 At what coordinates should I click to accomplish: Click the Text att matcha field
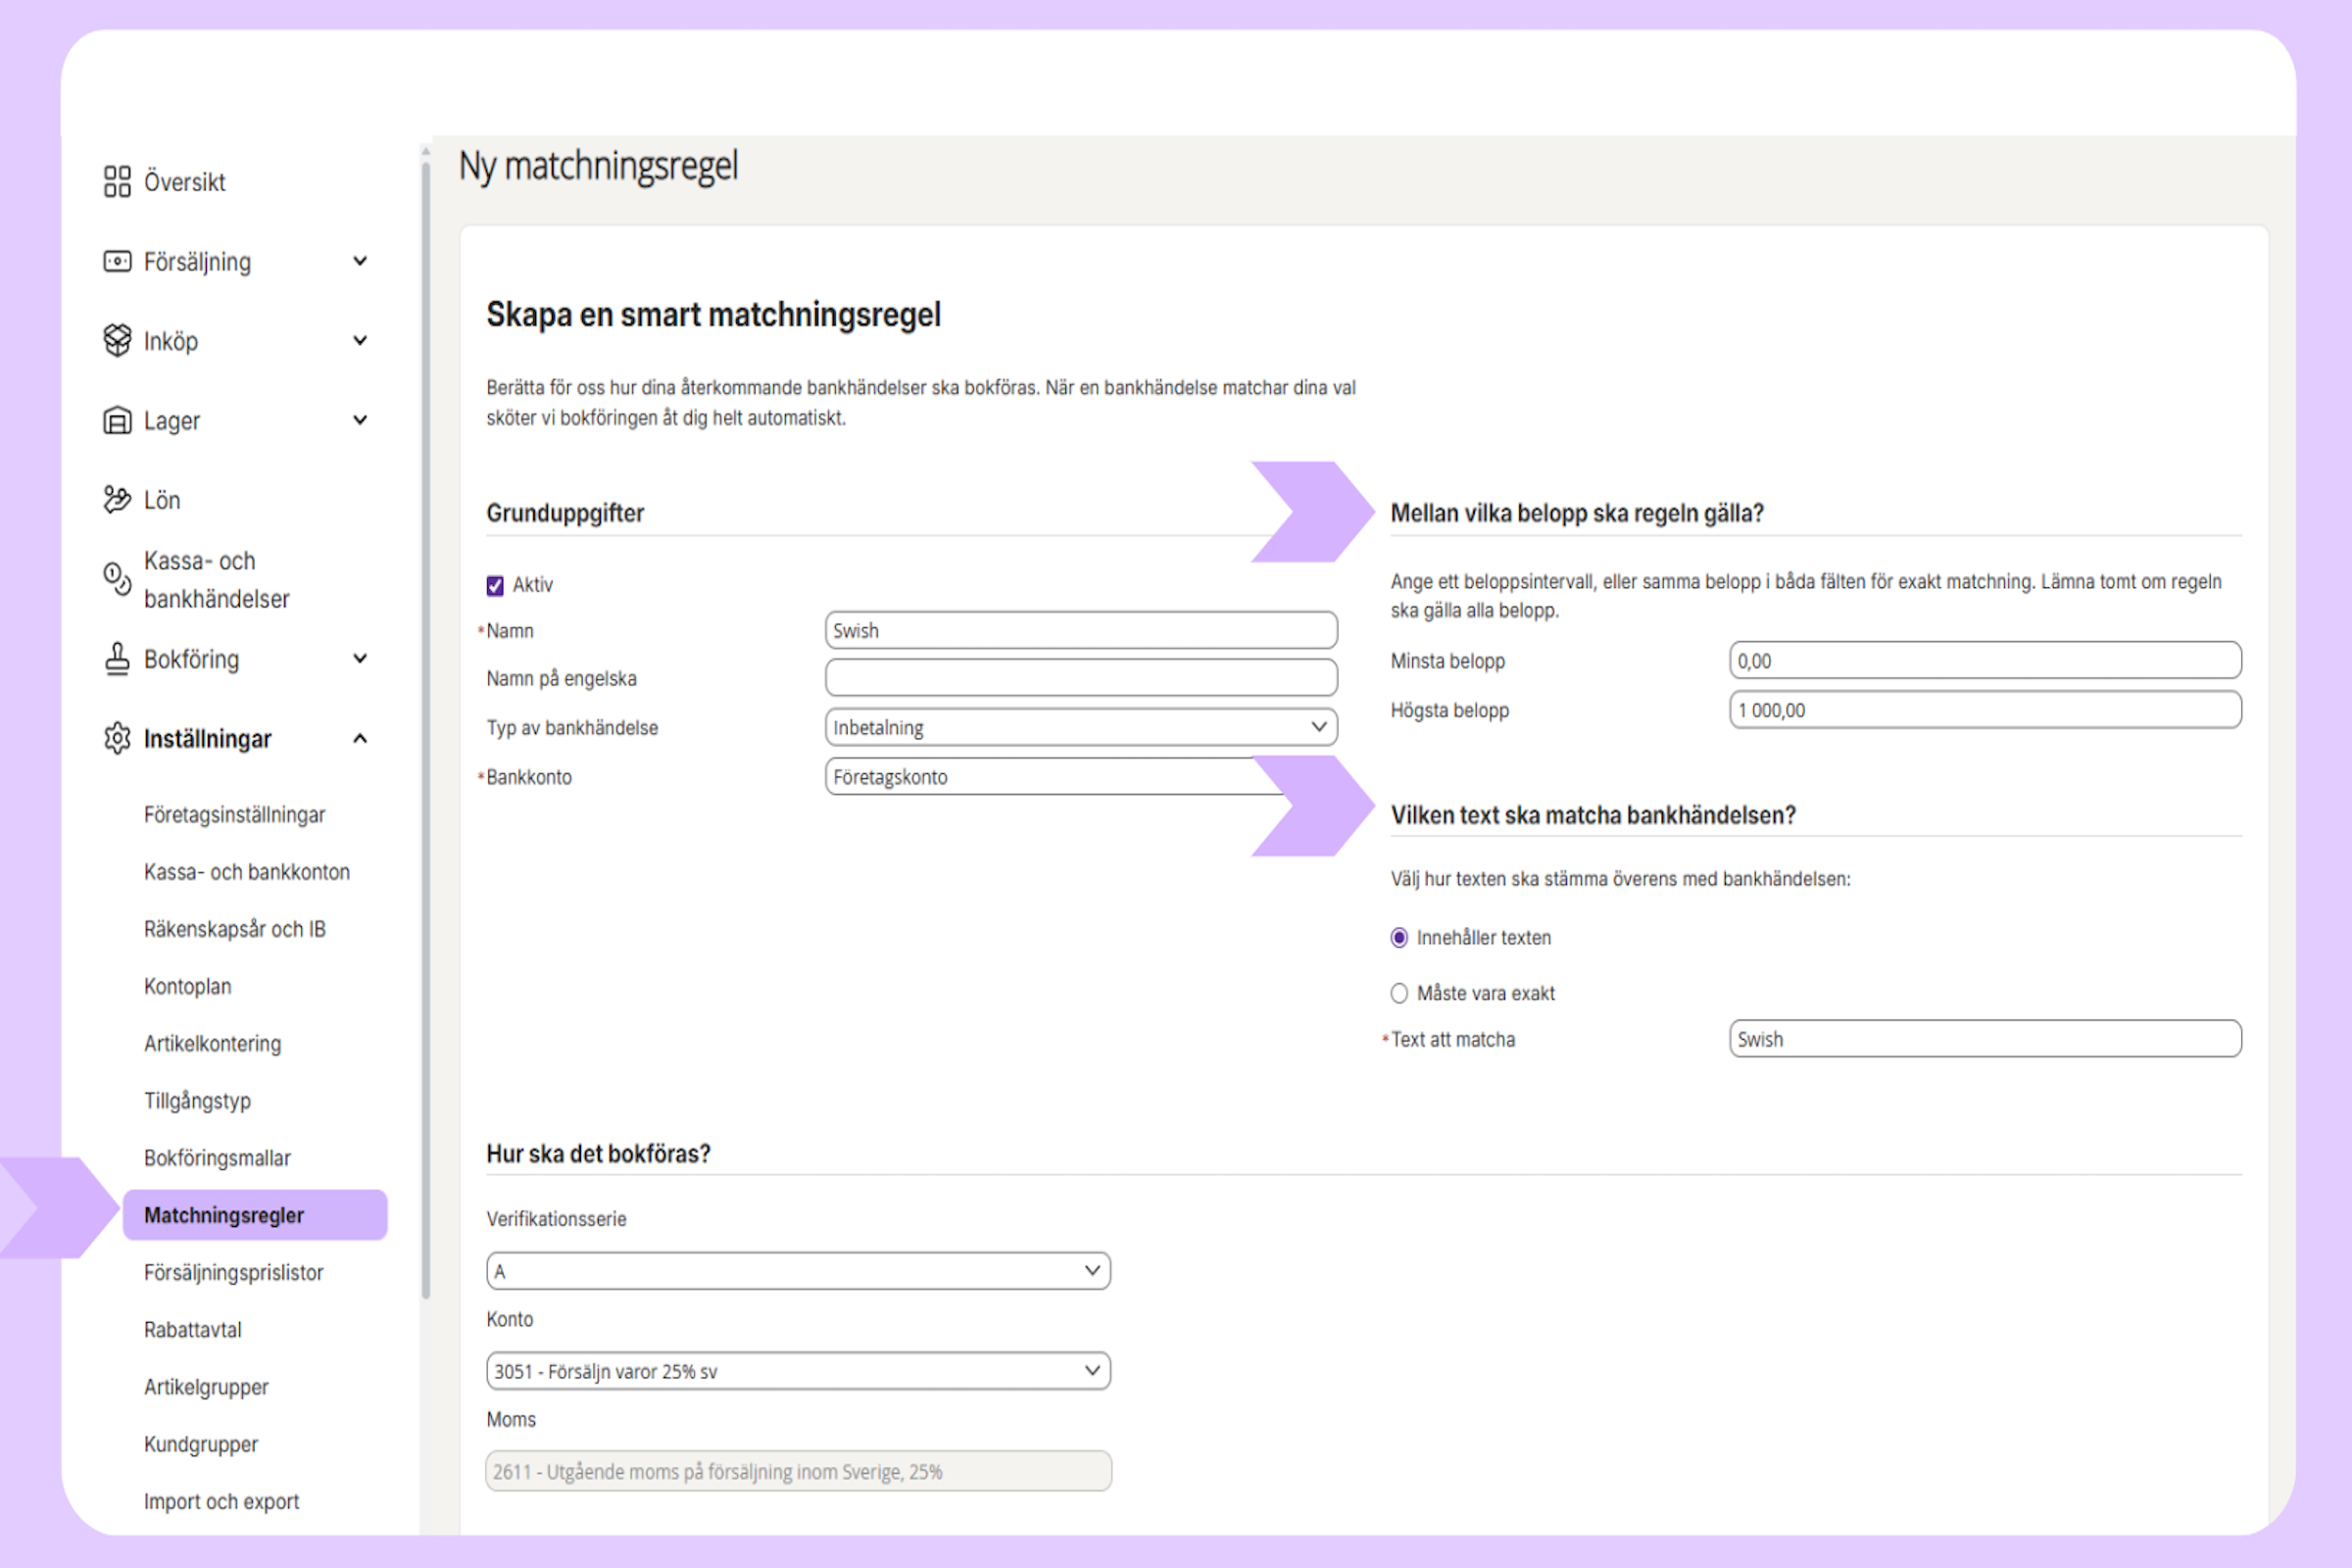(x=1985, y=1039)
